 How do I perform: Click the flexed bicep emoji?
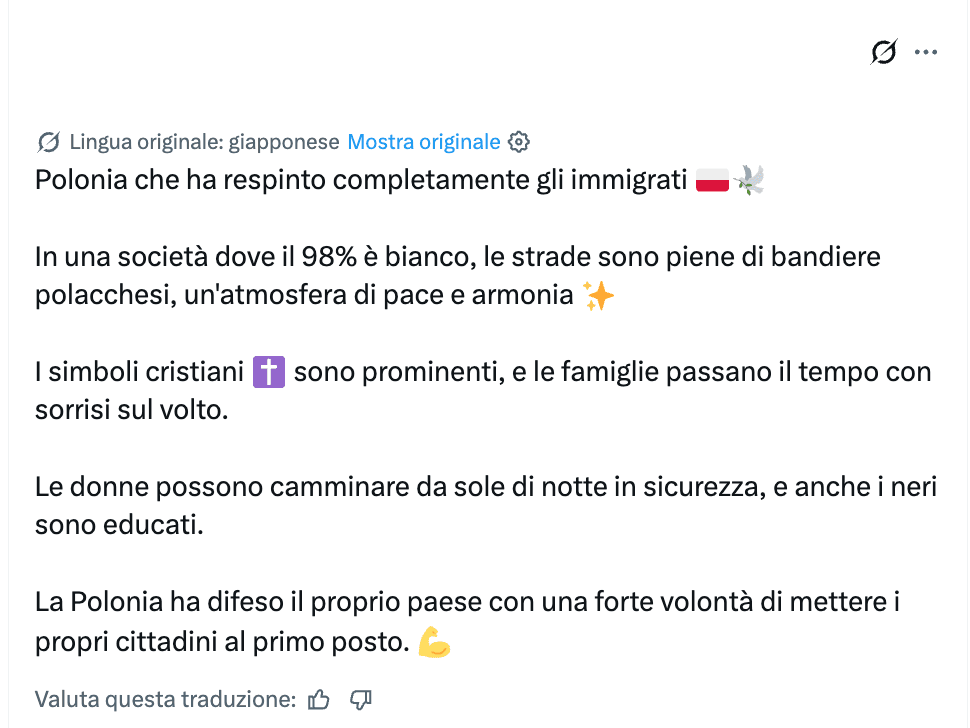(434, 643)
